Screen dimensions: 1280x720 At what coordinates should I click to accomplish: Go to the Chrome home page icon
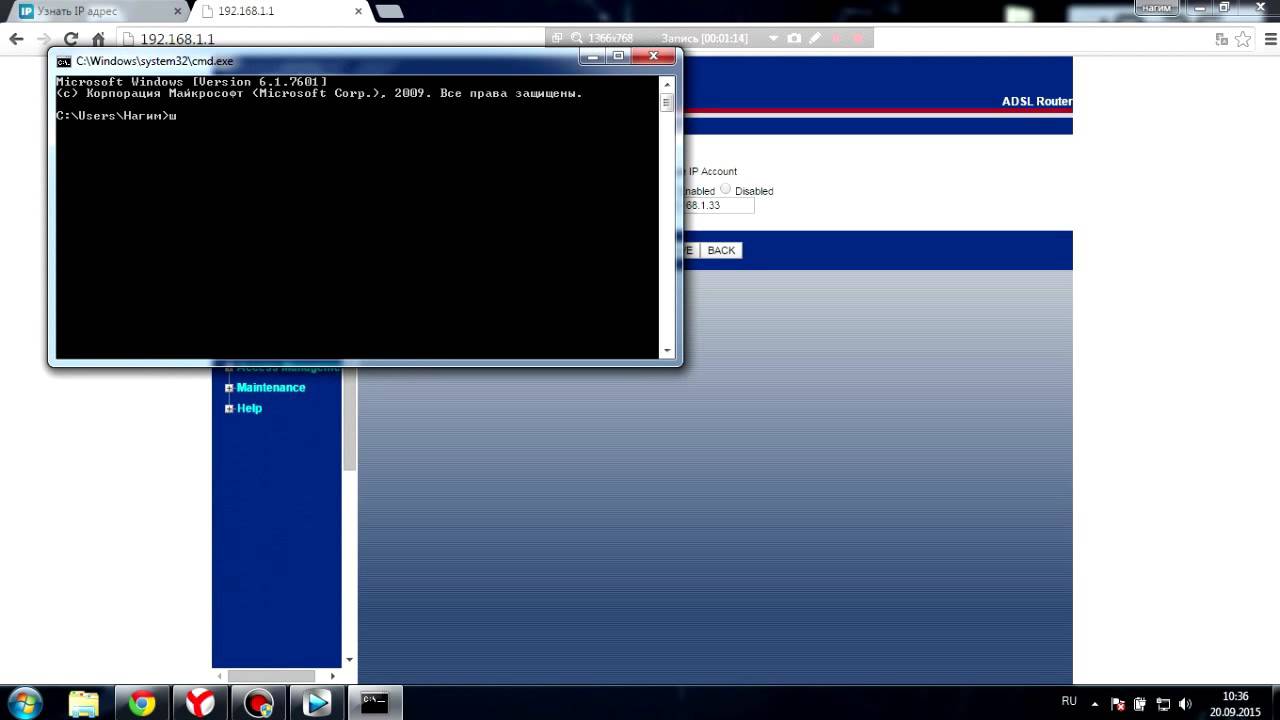(98, 39)
